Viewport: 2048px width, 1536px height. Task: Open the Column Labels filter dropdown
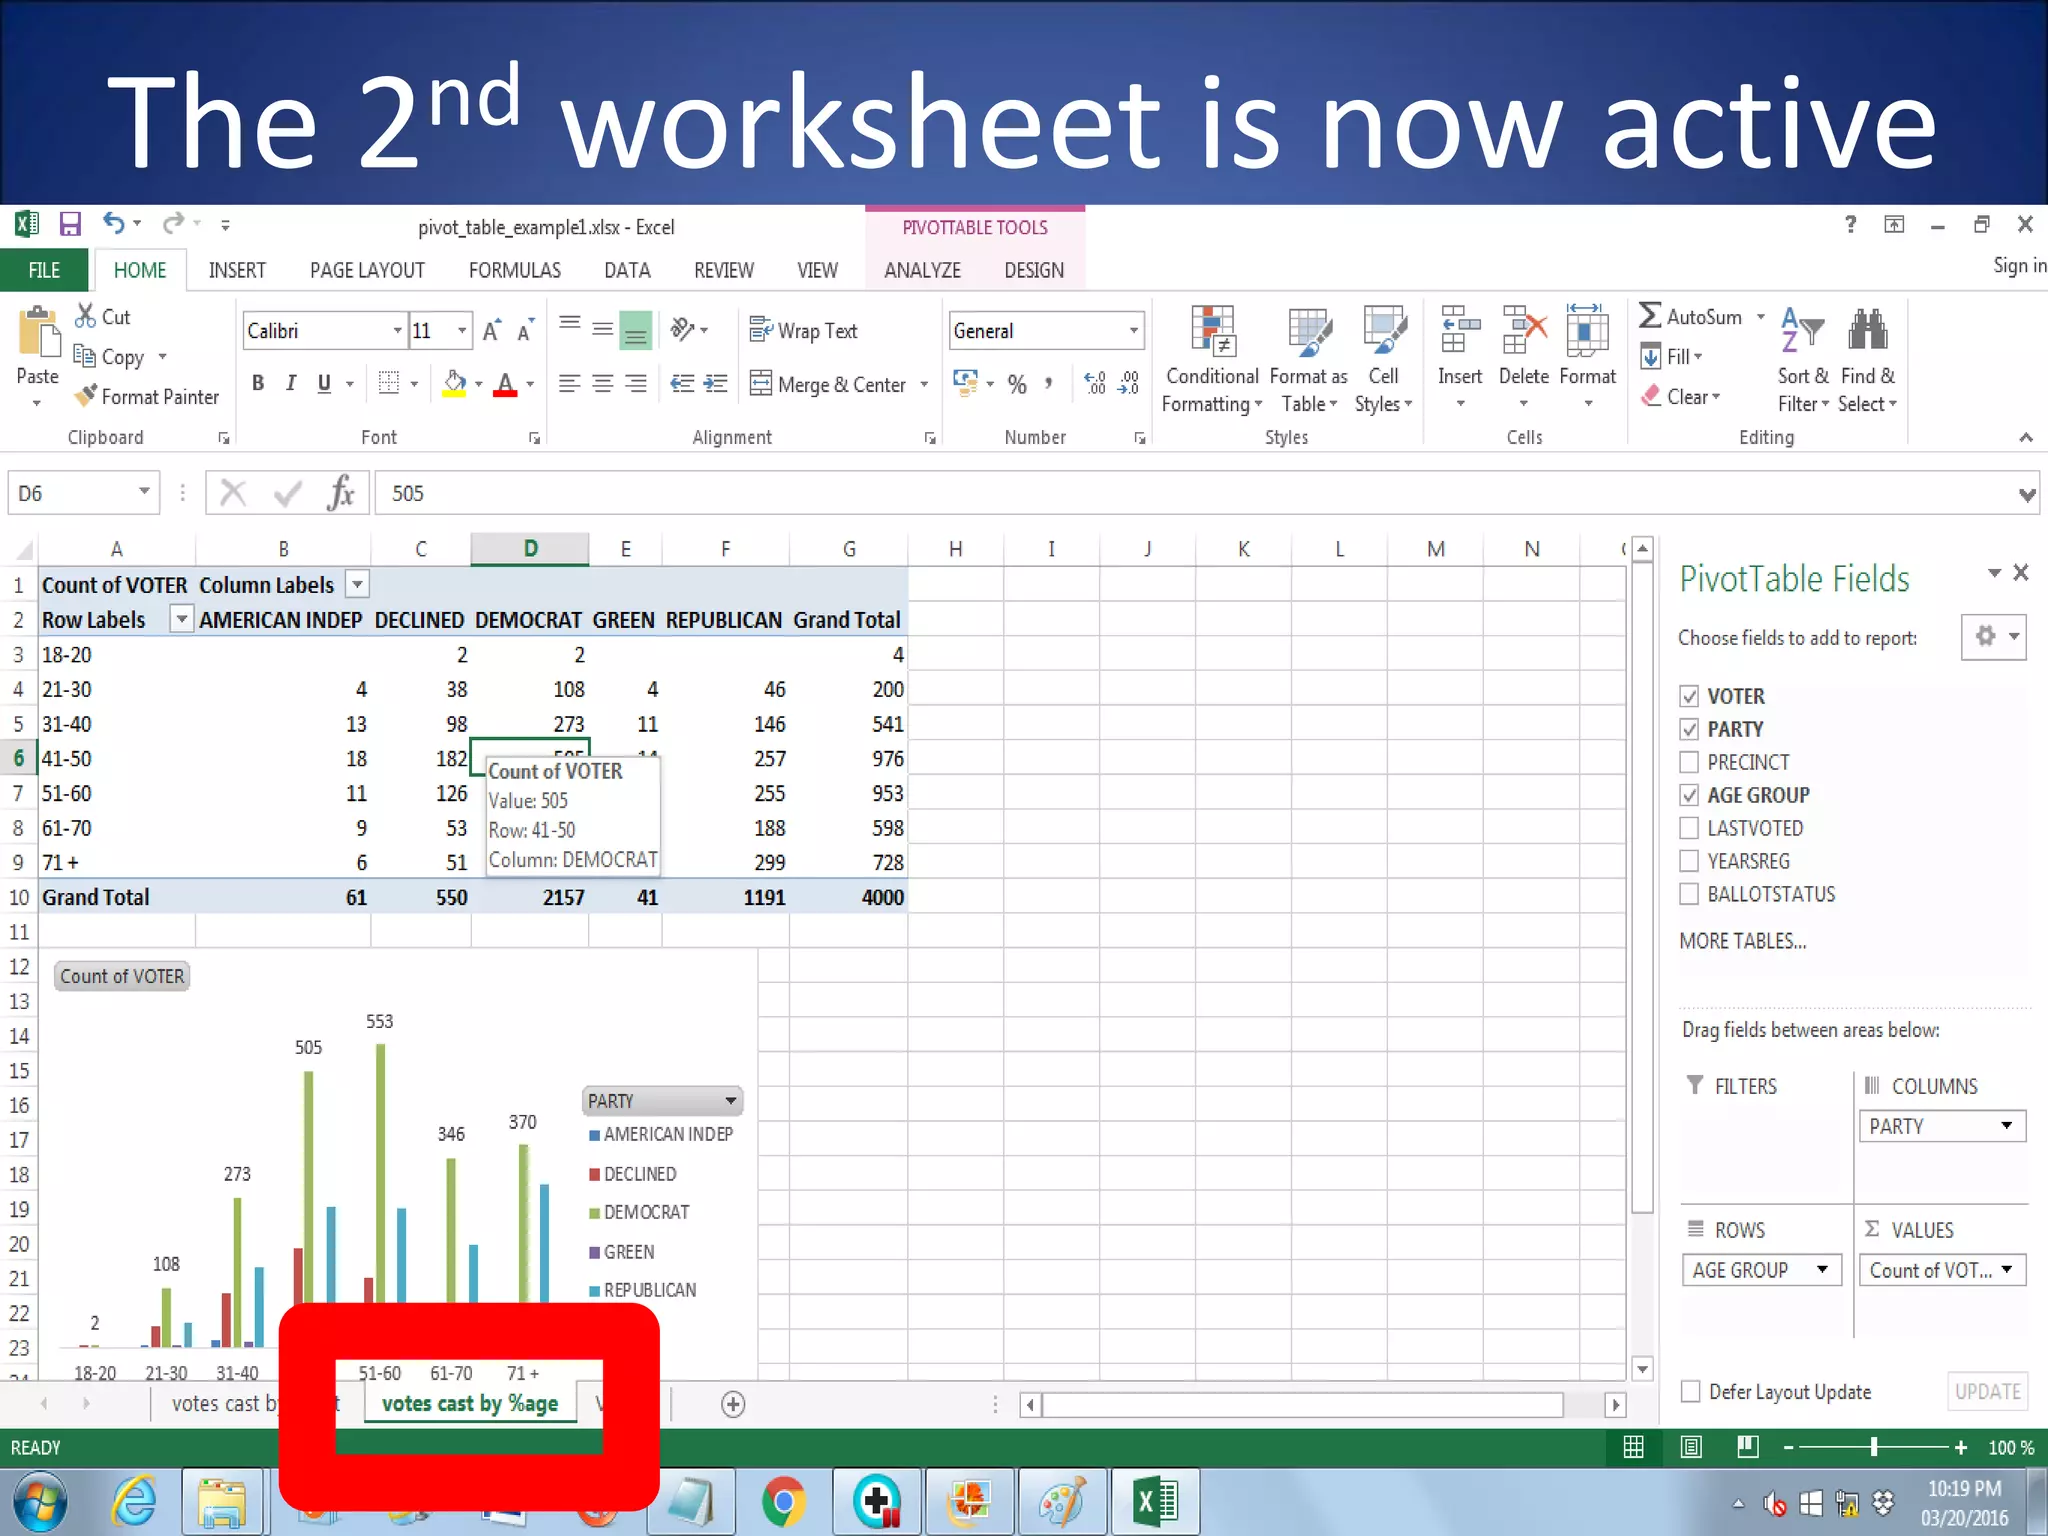pyautogui.click(x=357, y=584)
